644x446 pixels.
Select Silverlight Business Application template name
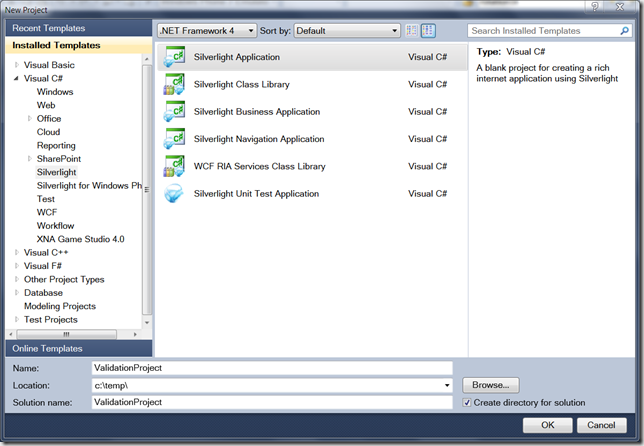coord(257,112)
